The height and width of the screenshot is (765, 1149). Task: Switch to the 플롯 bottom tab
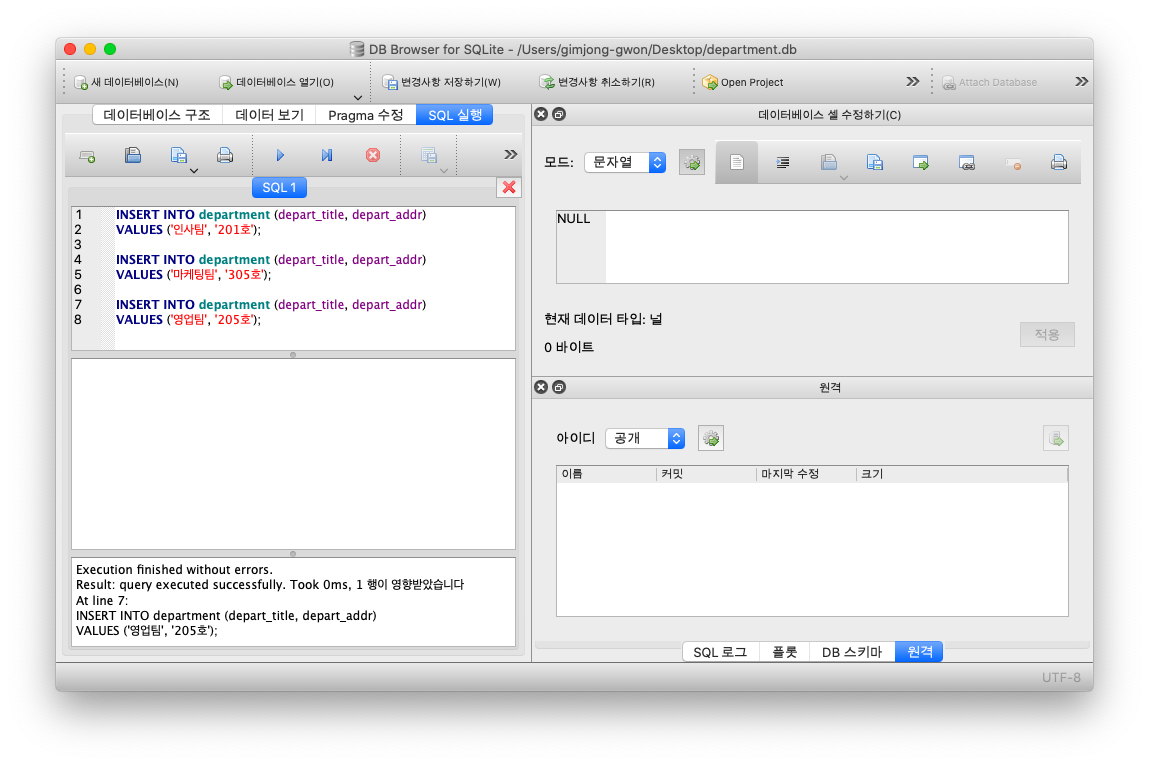pos(784,651)
